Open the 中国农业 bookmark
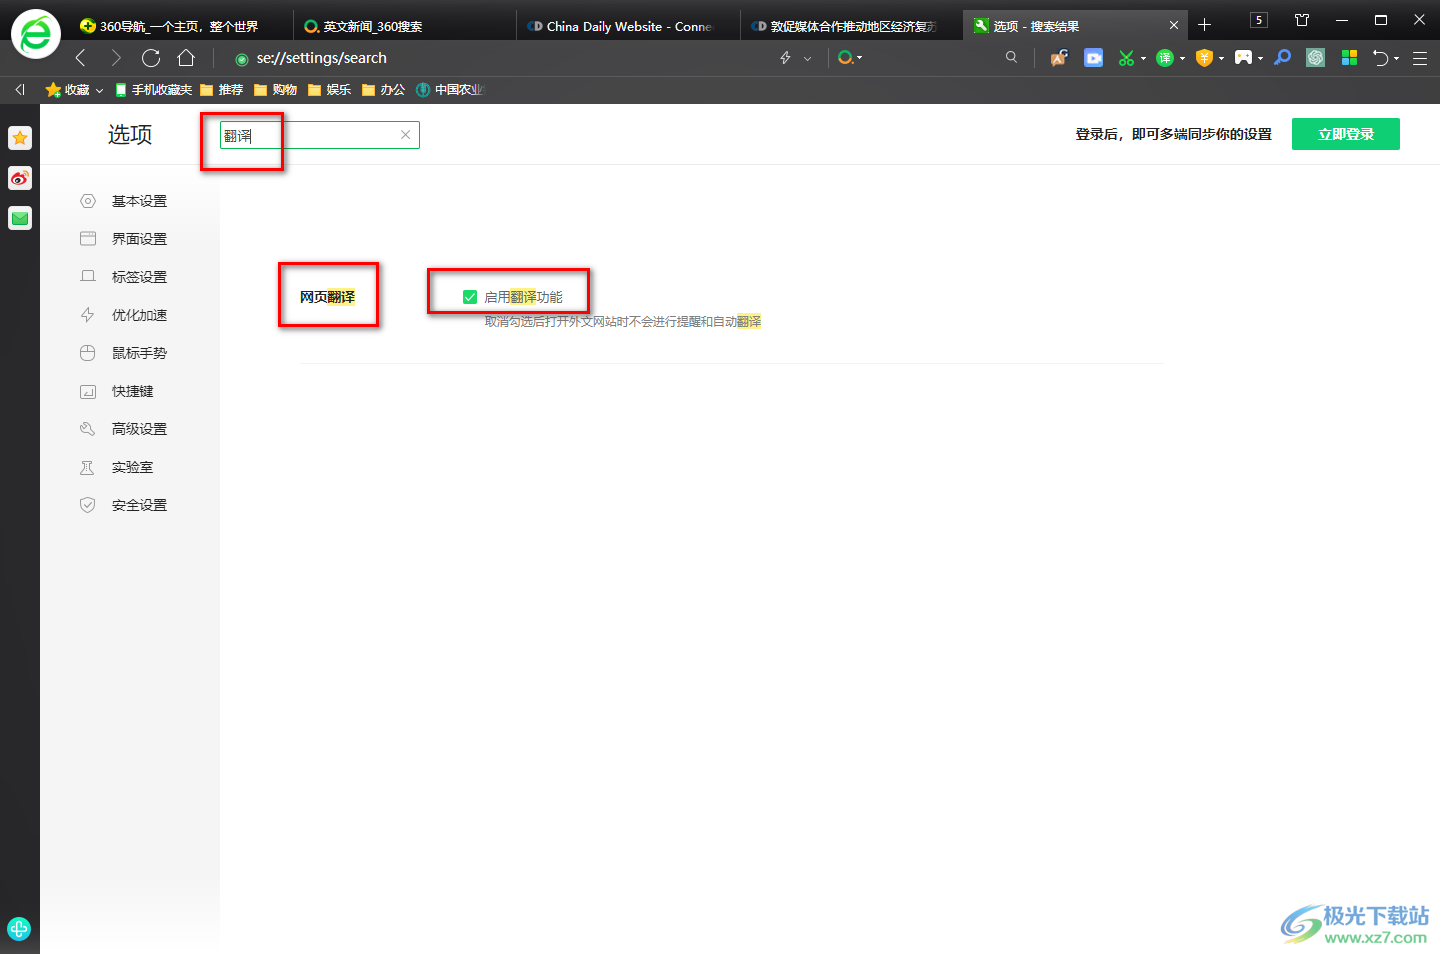 tap(451, 90)
